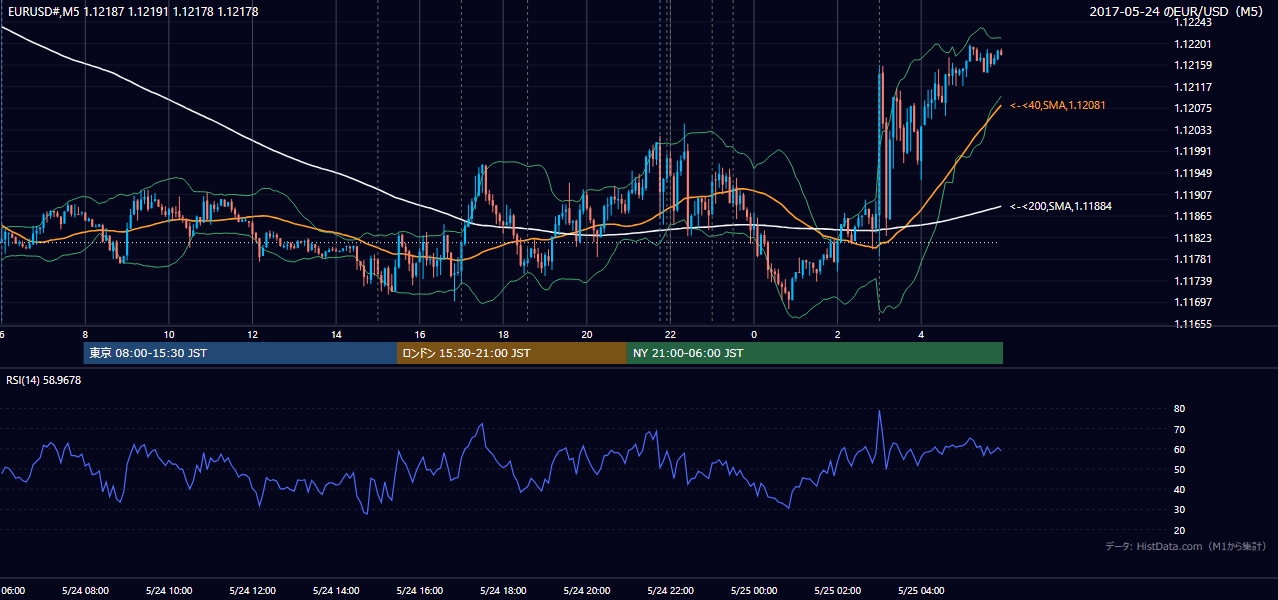Click price axis value 1.11907
This screenshot has width=1278, height=600.
coord(1193,195)
